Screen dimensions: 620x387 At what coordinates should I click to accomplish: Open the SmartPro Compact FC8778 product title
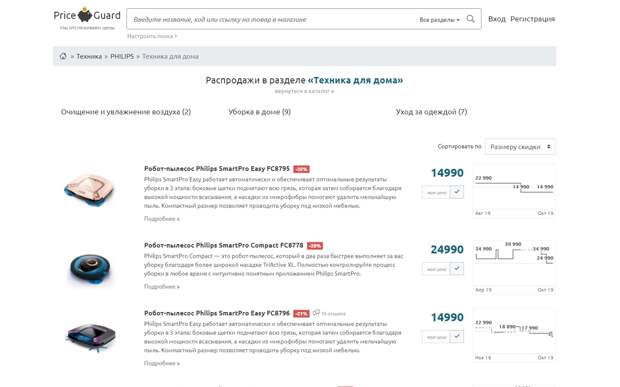pyautogui.click(x=223, y=245)
